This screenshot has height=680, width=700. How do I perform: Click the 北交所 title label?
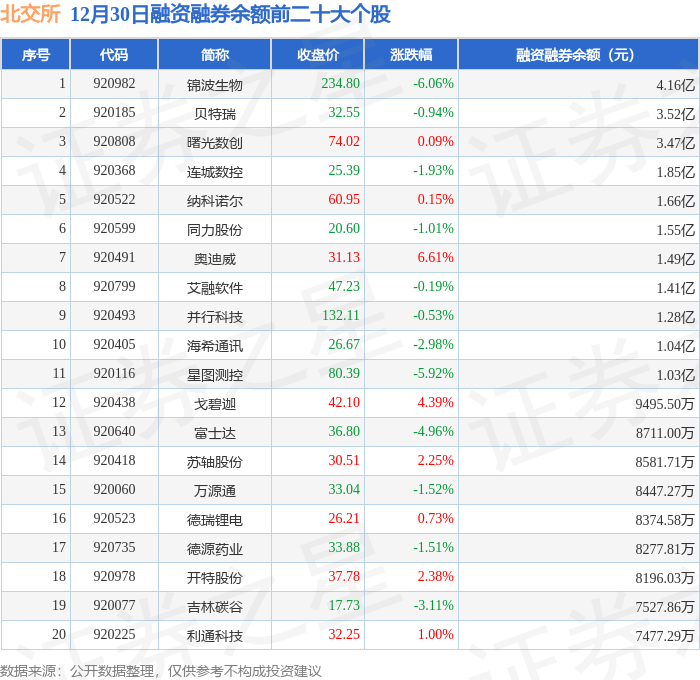pos(30,14)
